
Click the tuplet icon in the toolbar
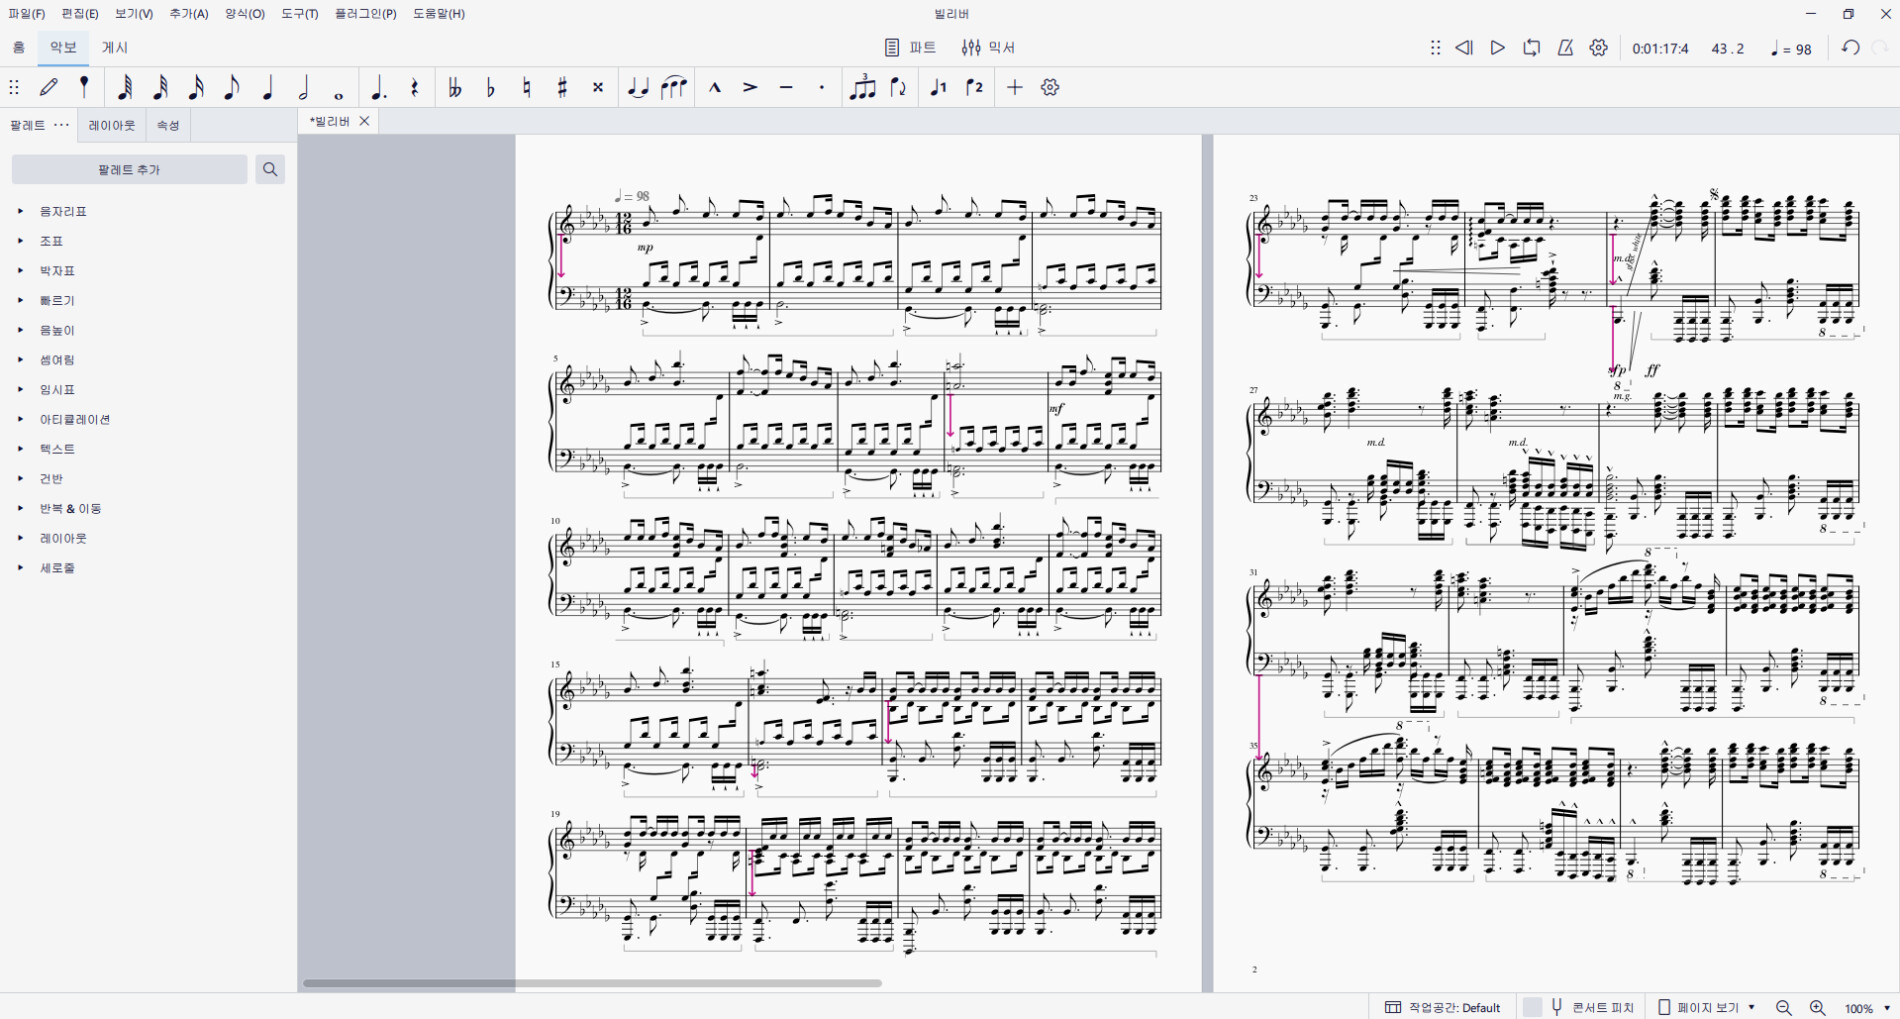(x=862, y=88)
